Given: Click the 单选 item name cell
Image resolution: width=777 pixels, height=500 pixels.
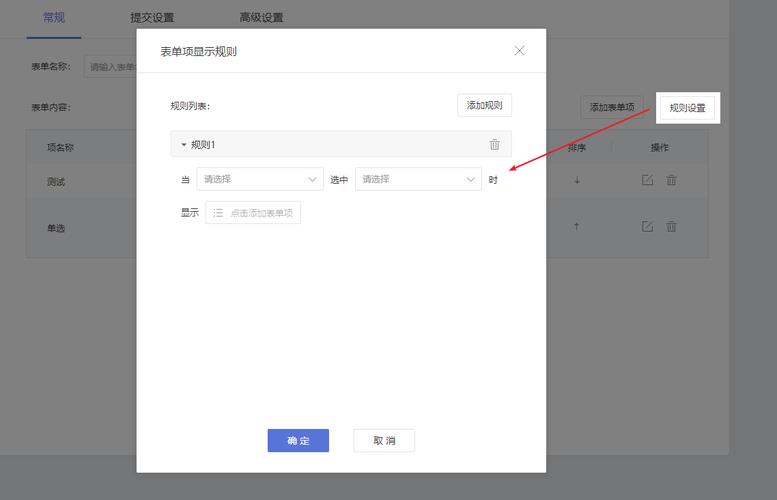Looking at the screenshot, I should click(x=56, y=228).
